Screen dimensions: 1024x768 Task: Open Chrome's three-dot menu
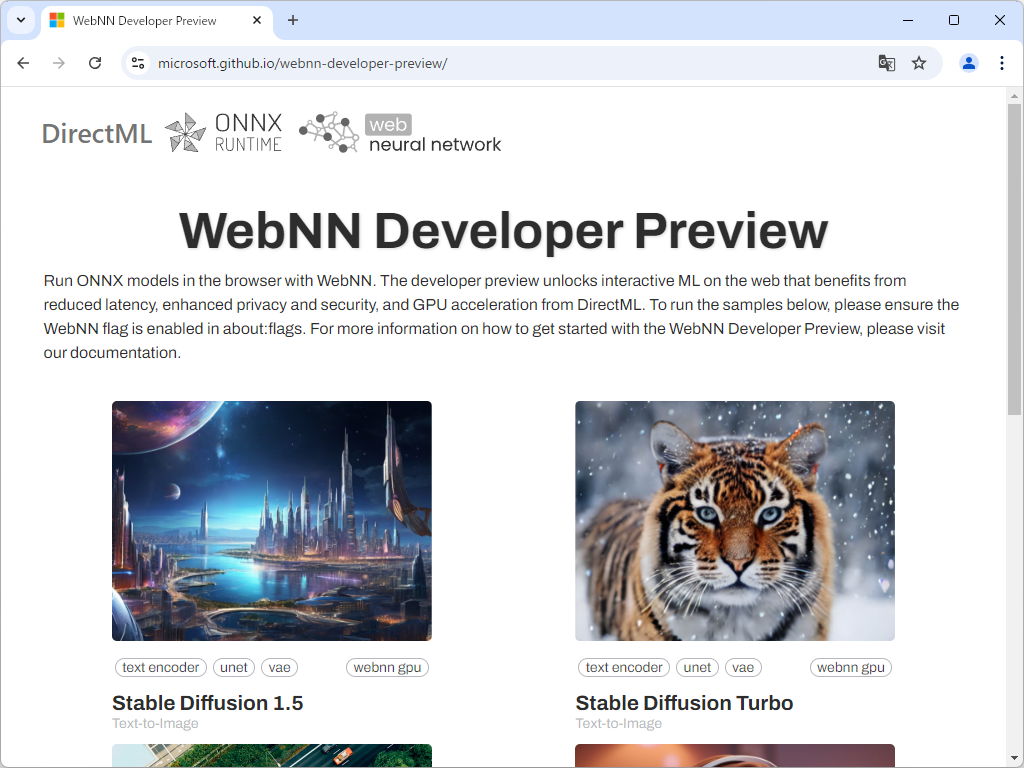point(1002,62)
